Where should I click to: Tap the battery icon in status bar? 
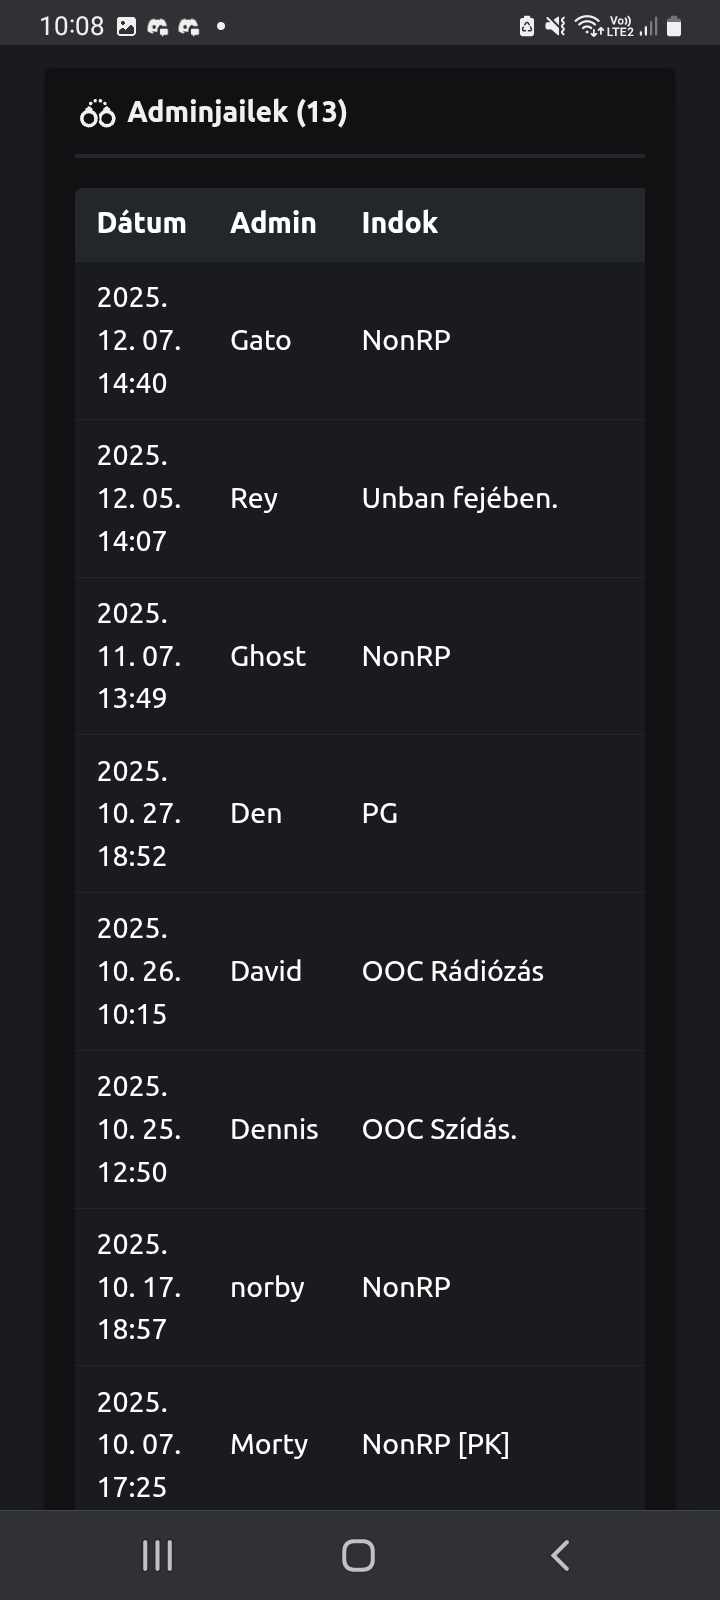coord(674,27)
